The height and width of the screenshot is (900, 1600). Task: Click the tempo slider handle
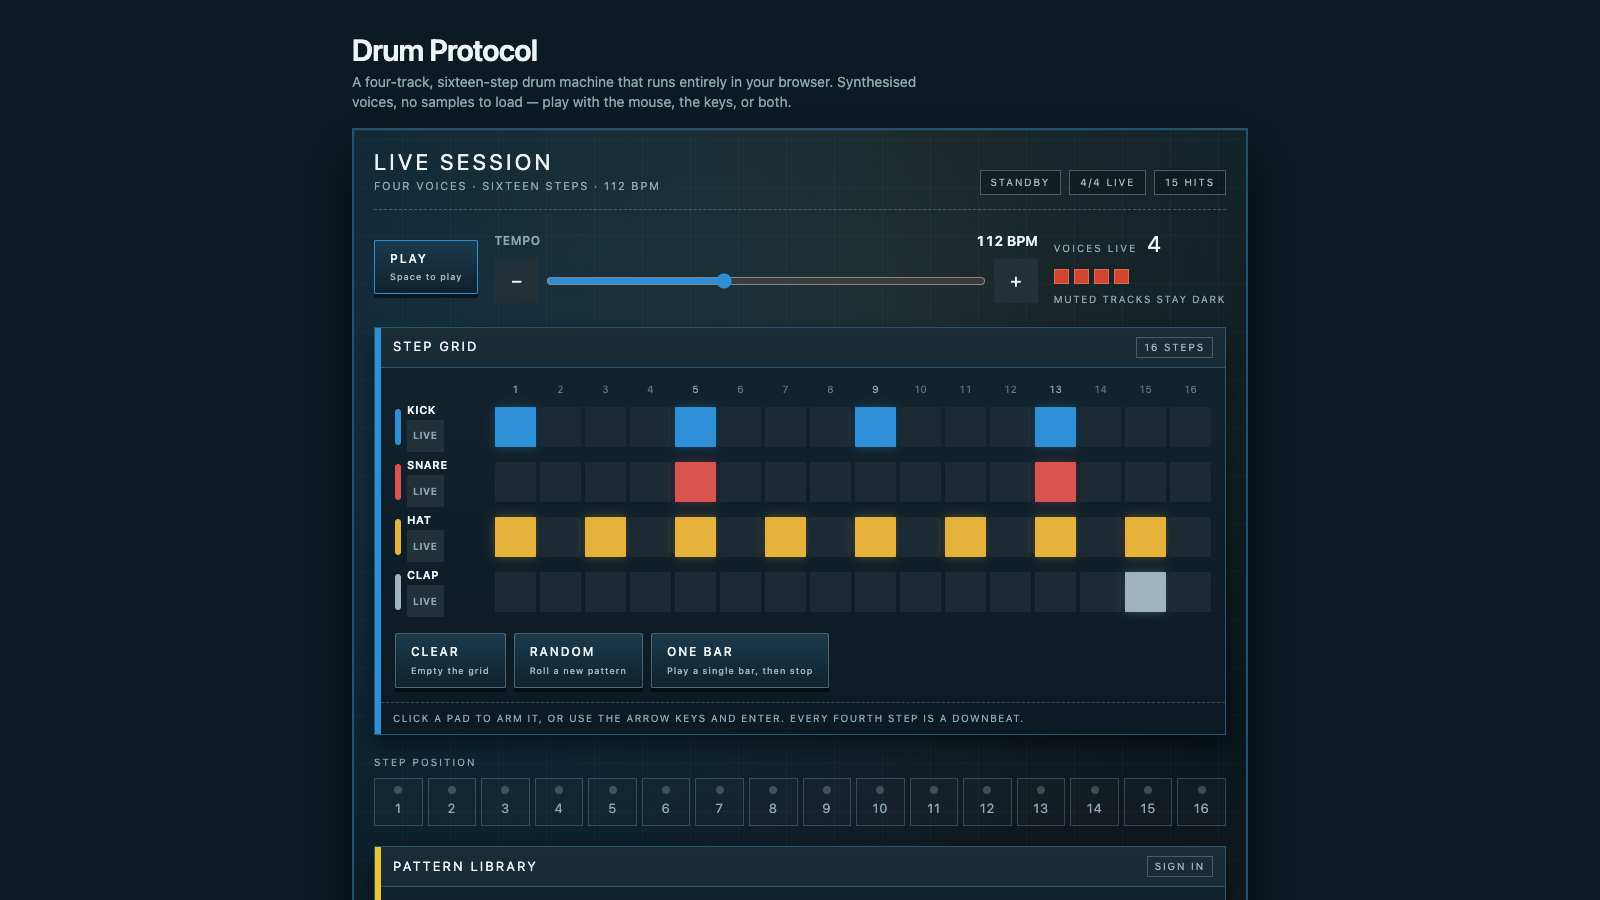(x=724, y=281)
